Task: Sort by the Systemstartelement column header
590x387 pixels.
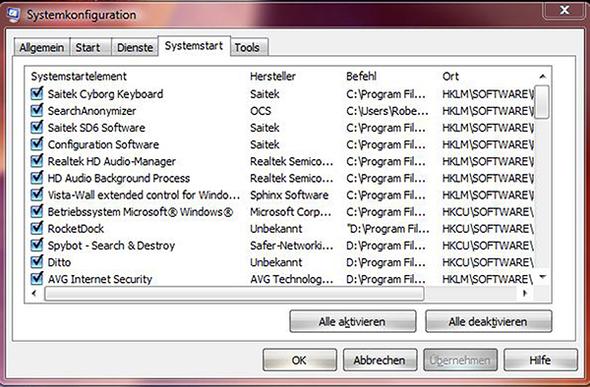Action: 79,76
